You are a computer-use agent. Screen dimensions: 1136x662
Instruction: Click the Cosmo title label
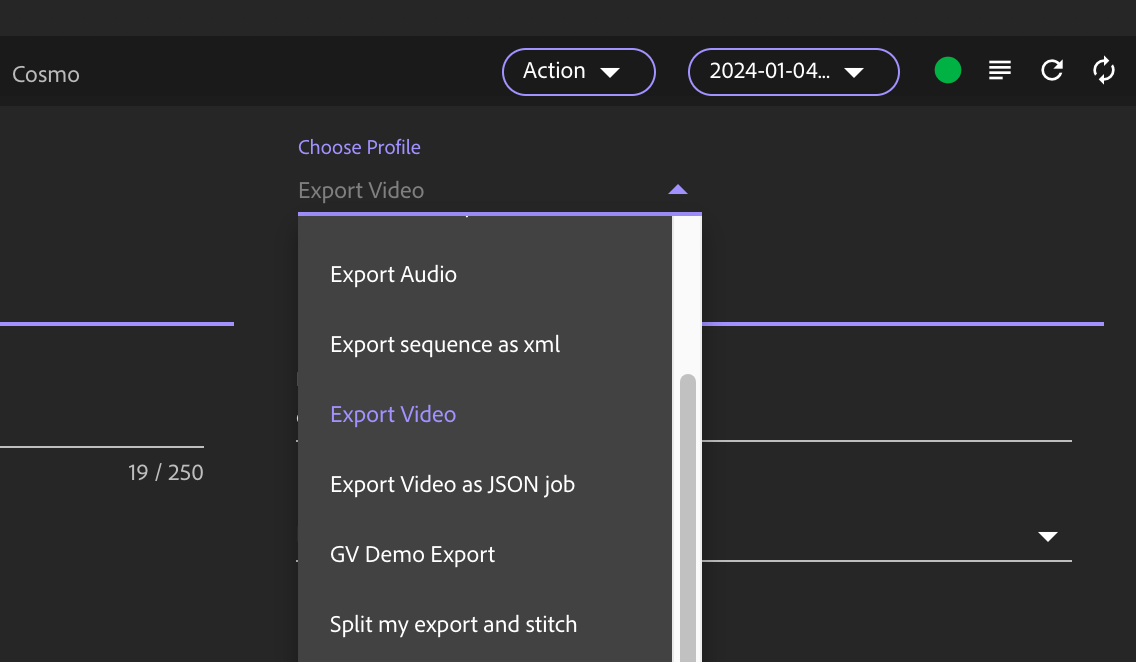[x=45, y=74]
